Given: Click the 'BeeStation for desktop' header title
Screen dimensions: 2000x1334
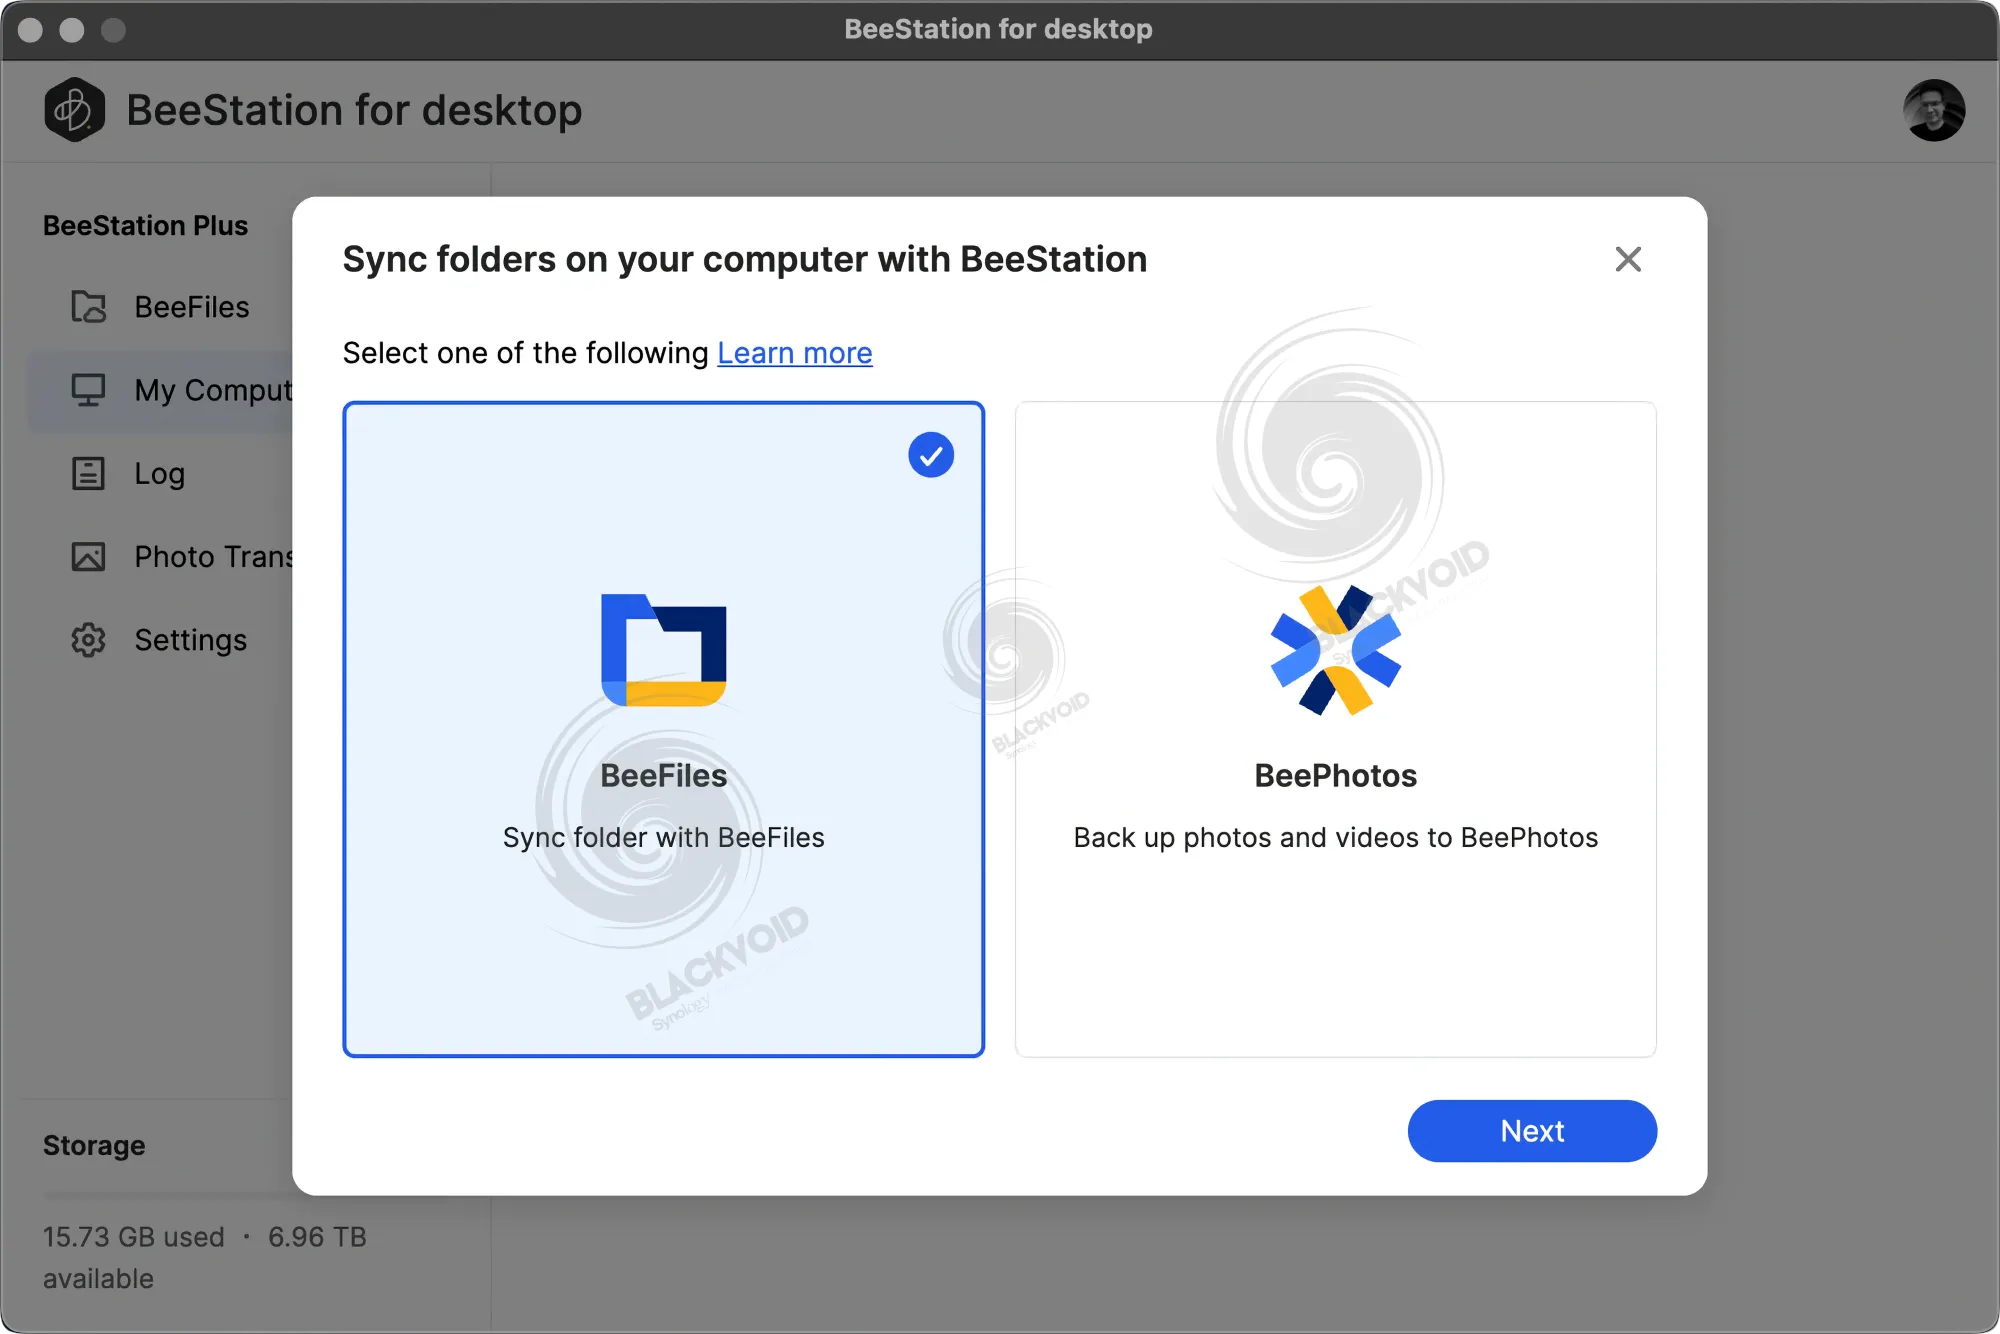Looking at the screenshot, I should pos(354,110).
